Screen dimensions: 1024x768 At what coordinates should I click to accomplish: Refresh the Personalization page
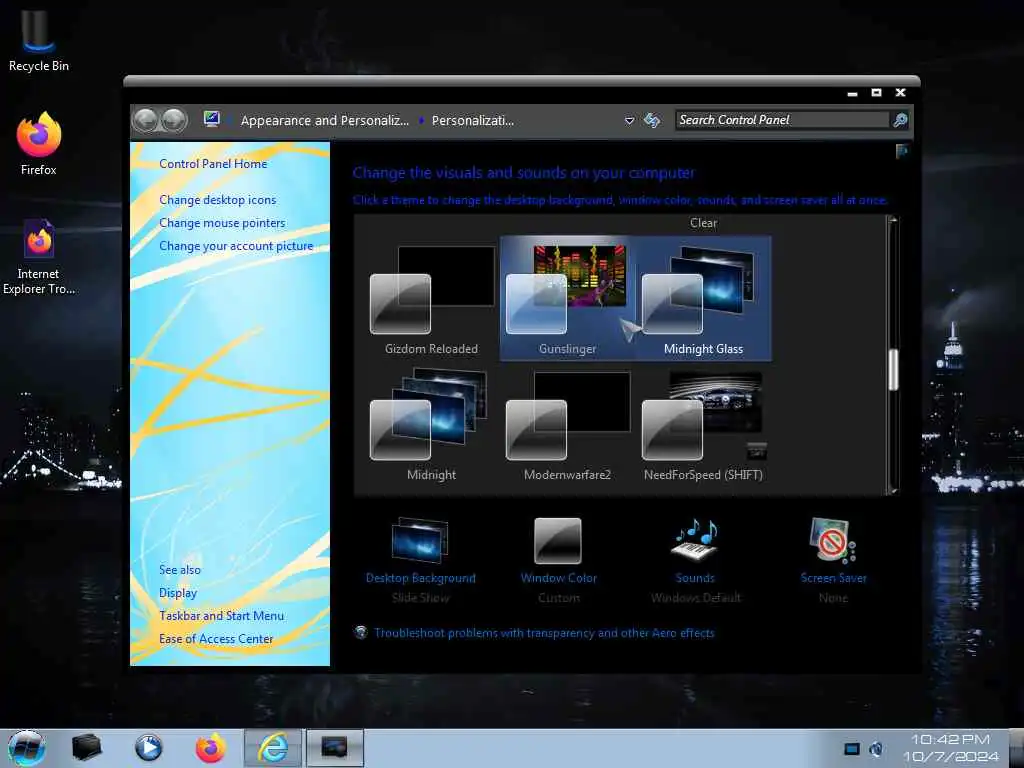click(652, 120)
